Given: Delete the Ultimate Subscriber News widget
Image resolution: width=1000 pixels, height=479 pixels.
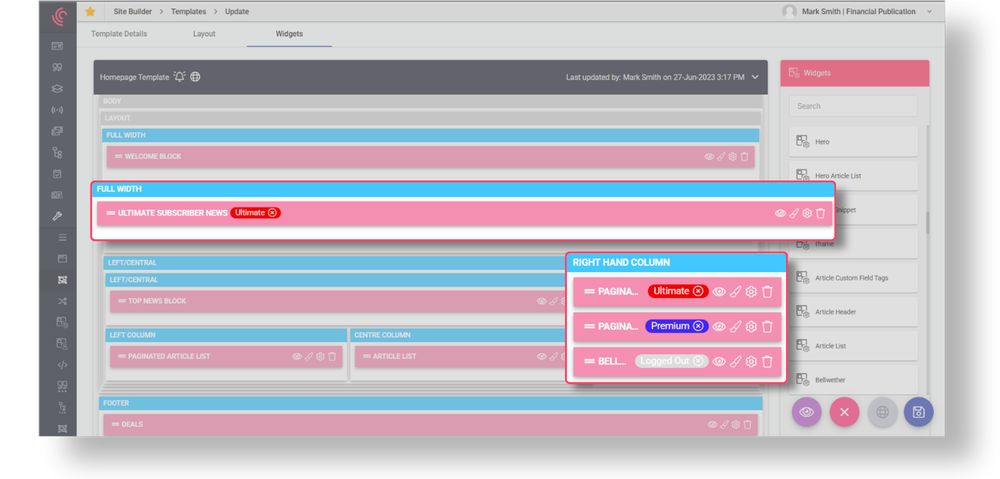Looking at the screenshot, I should [x=820, y=214].
